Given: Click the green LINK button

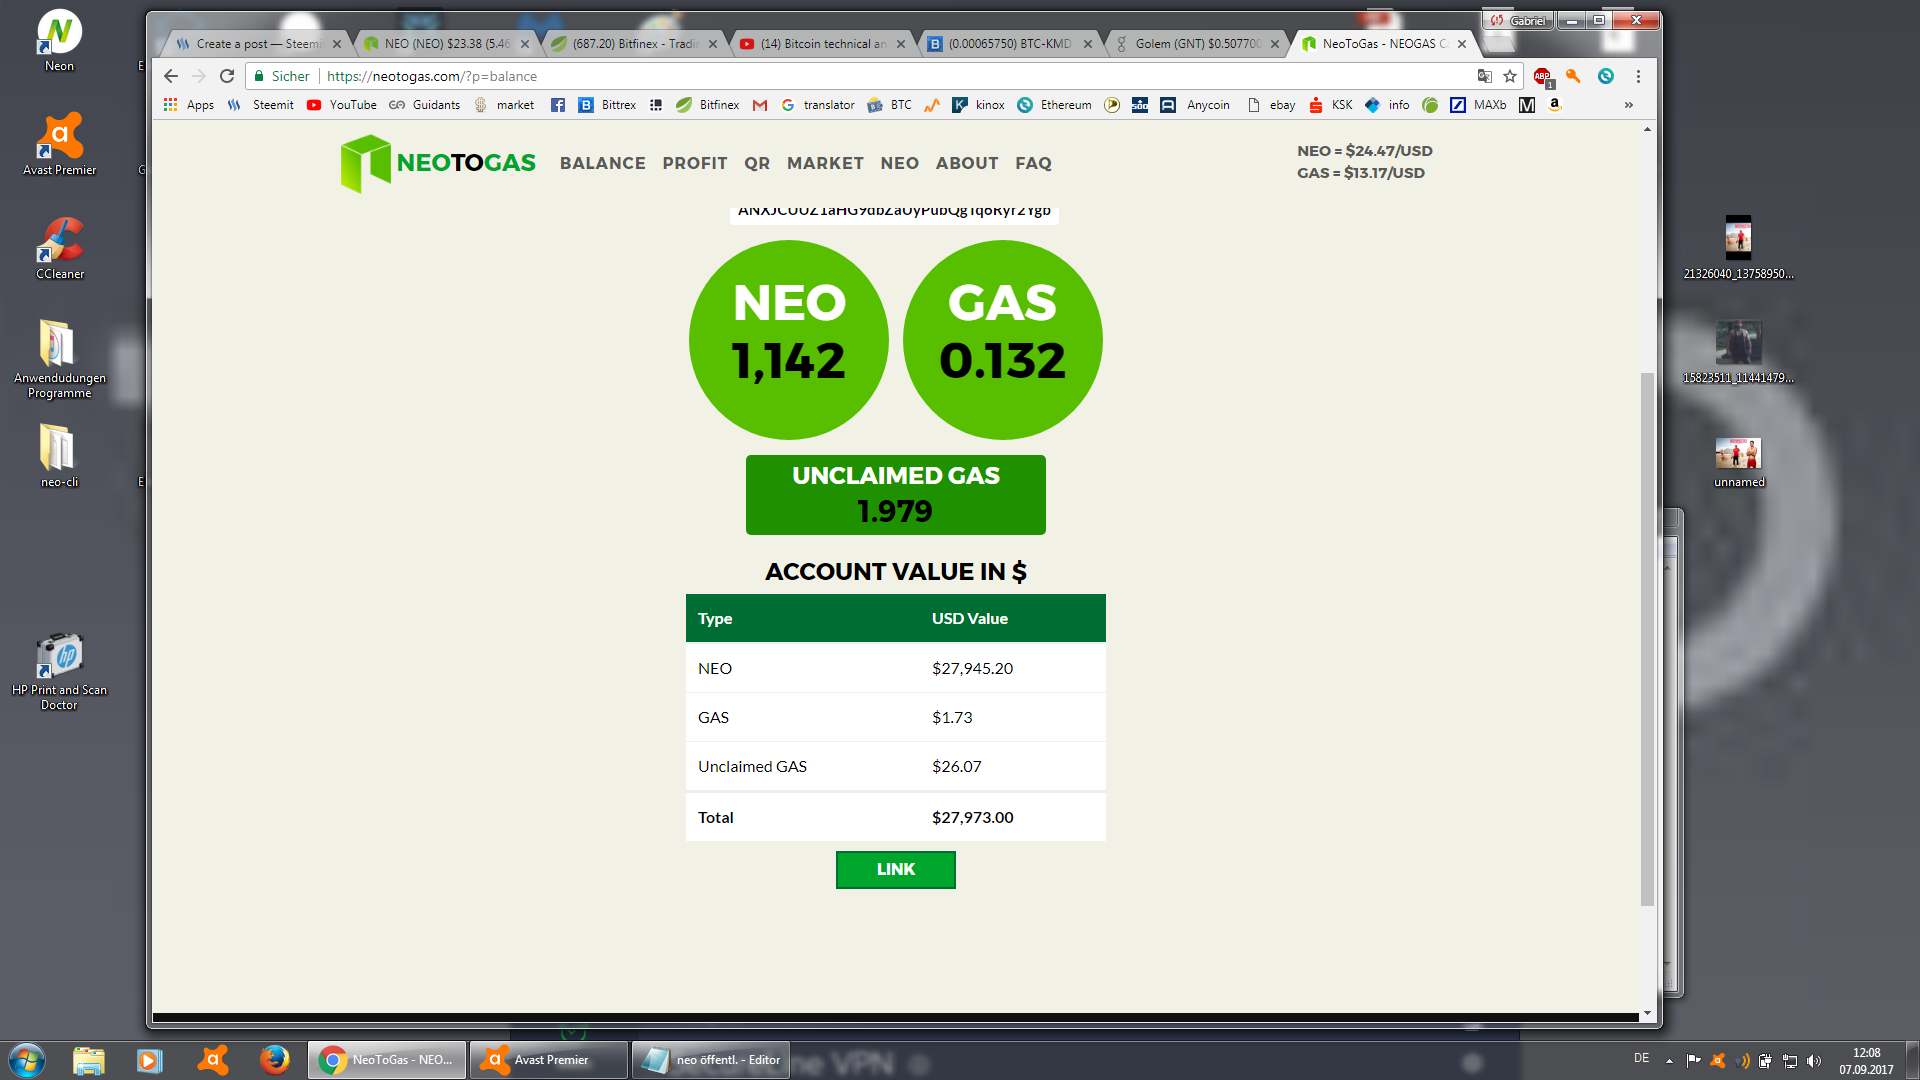Looking at the screenshot, I should click(x=895, y=869).
